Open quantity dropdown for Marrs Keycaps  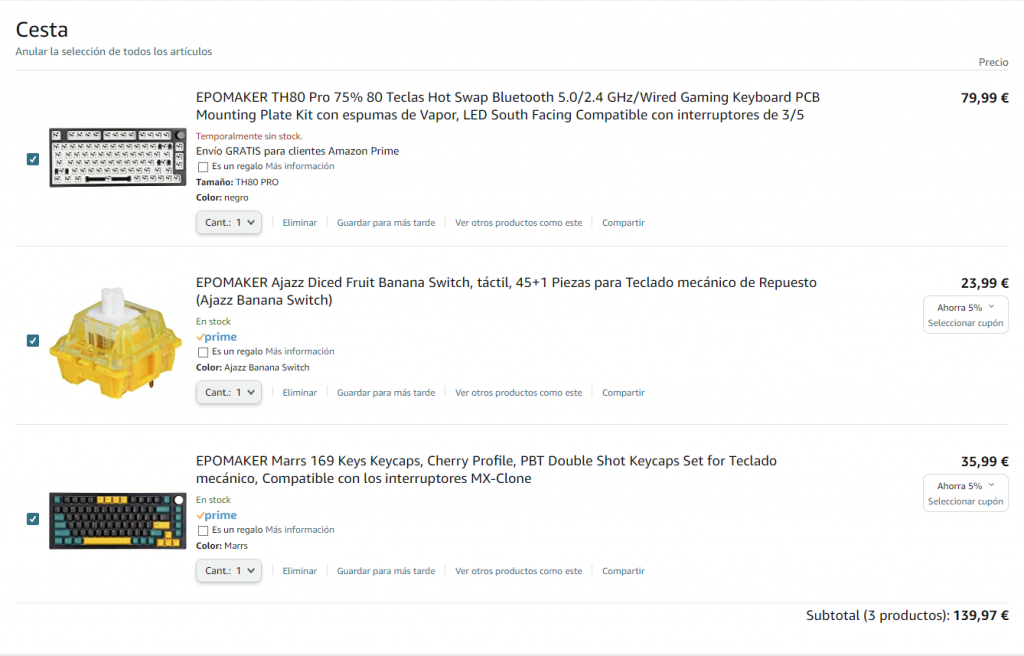(x=229, y=571)
